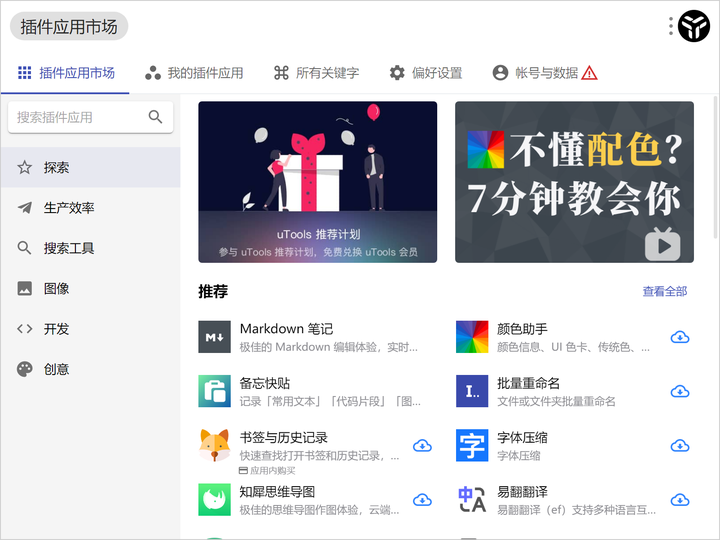Open the 备忘快贴 title
The width and height of the screenshot is (720, 540).
(265, 383)
